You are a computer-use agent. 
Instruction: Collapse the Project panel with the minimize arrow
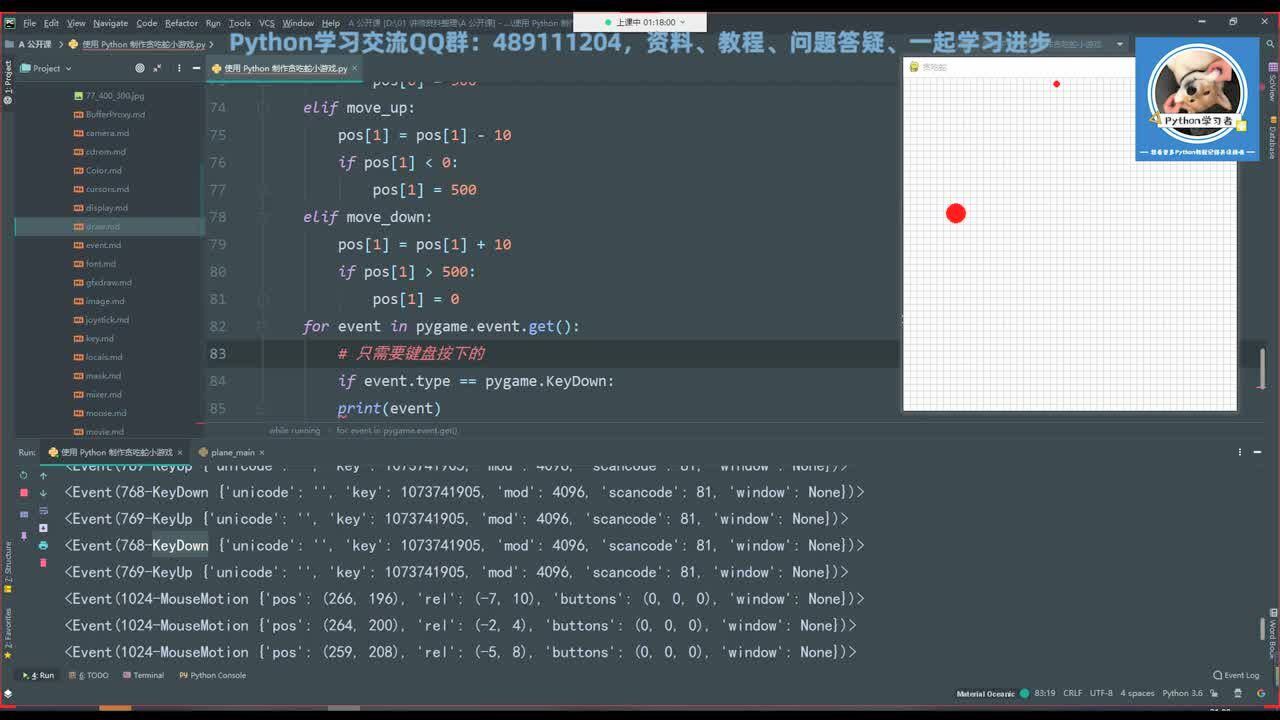[197, 68]
